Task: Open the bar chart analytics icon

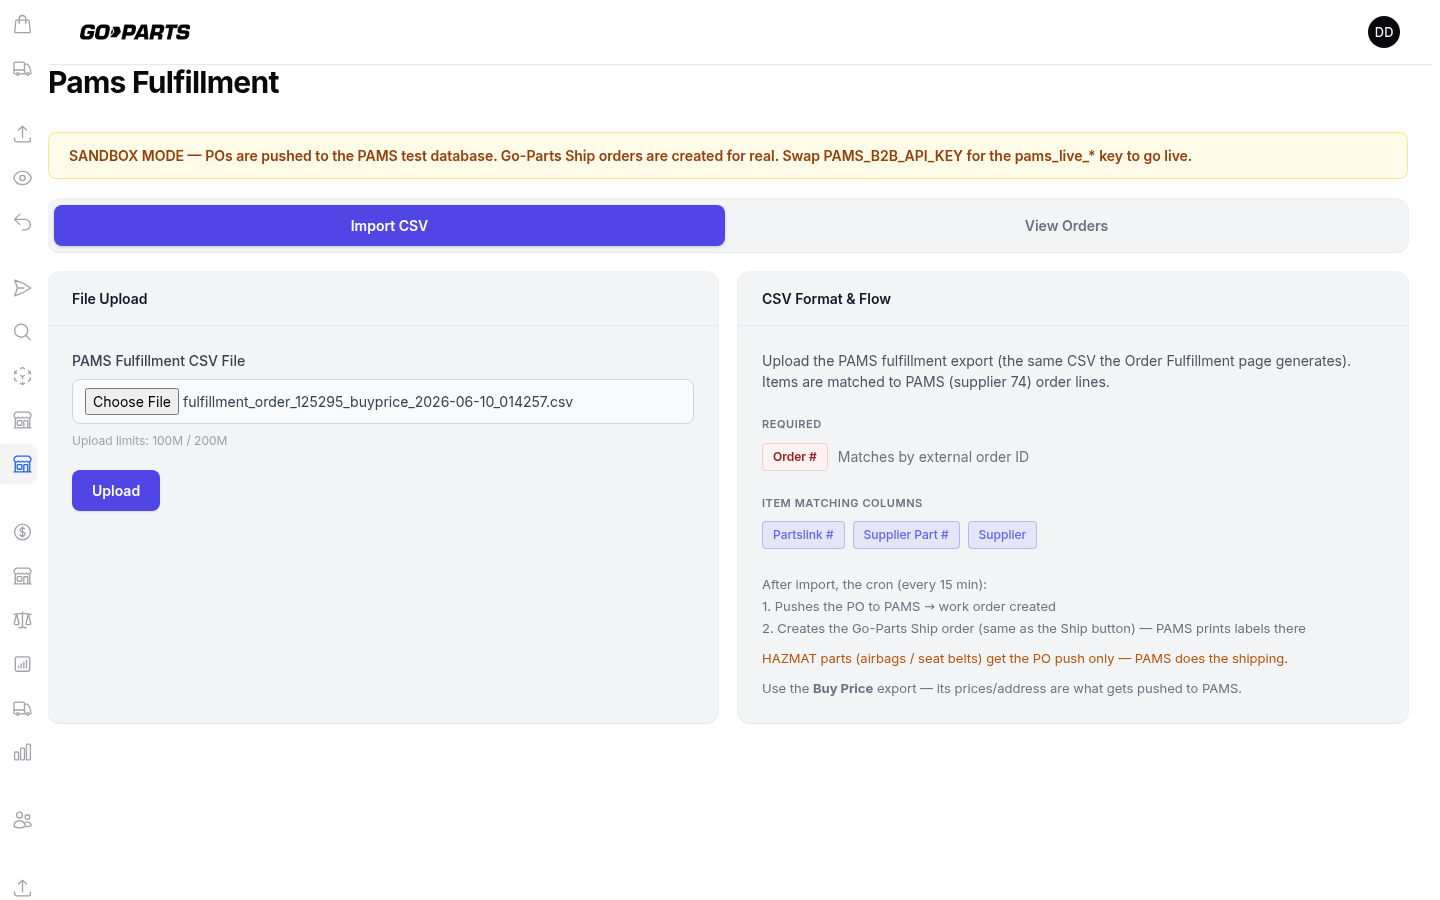Action: (x=22, y=752)
